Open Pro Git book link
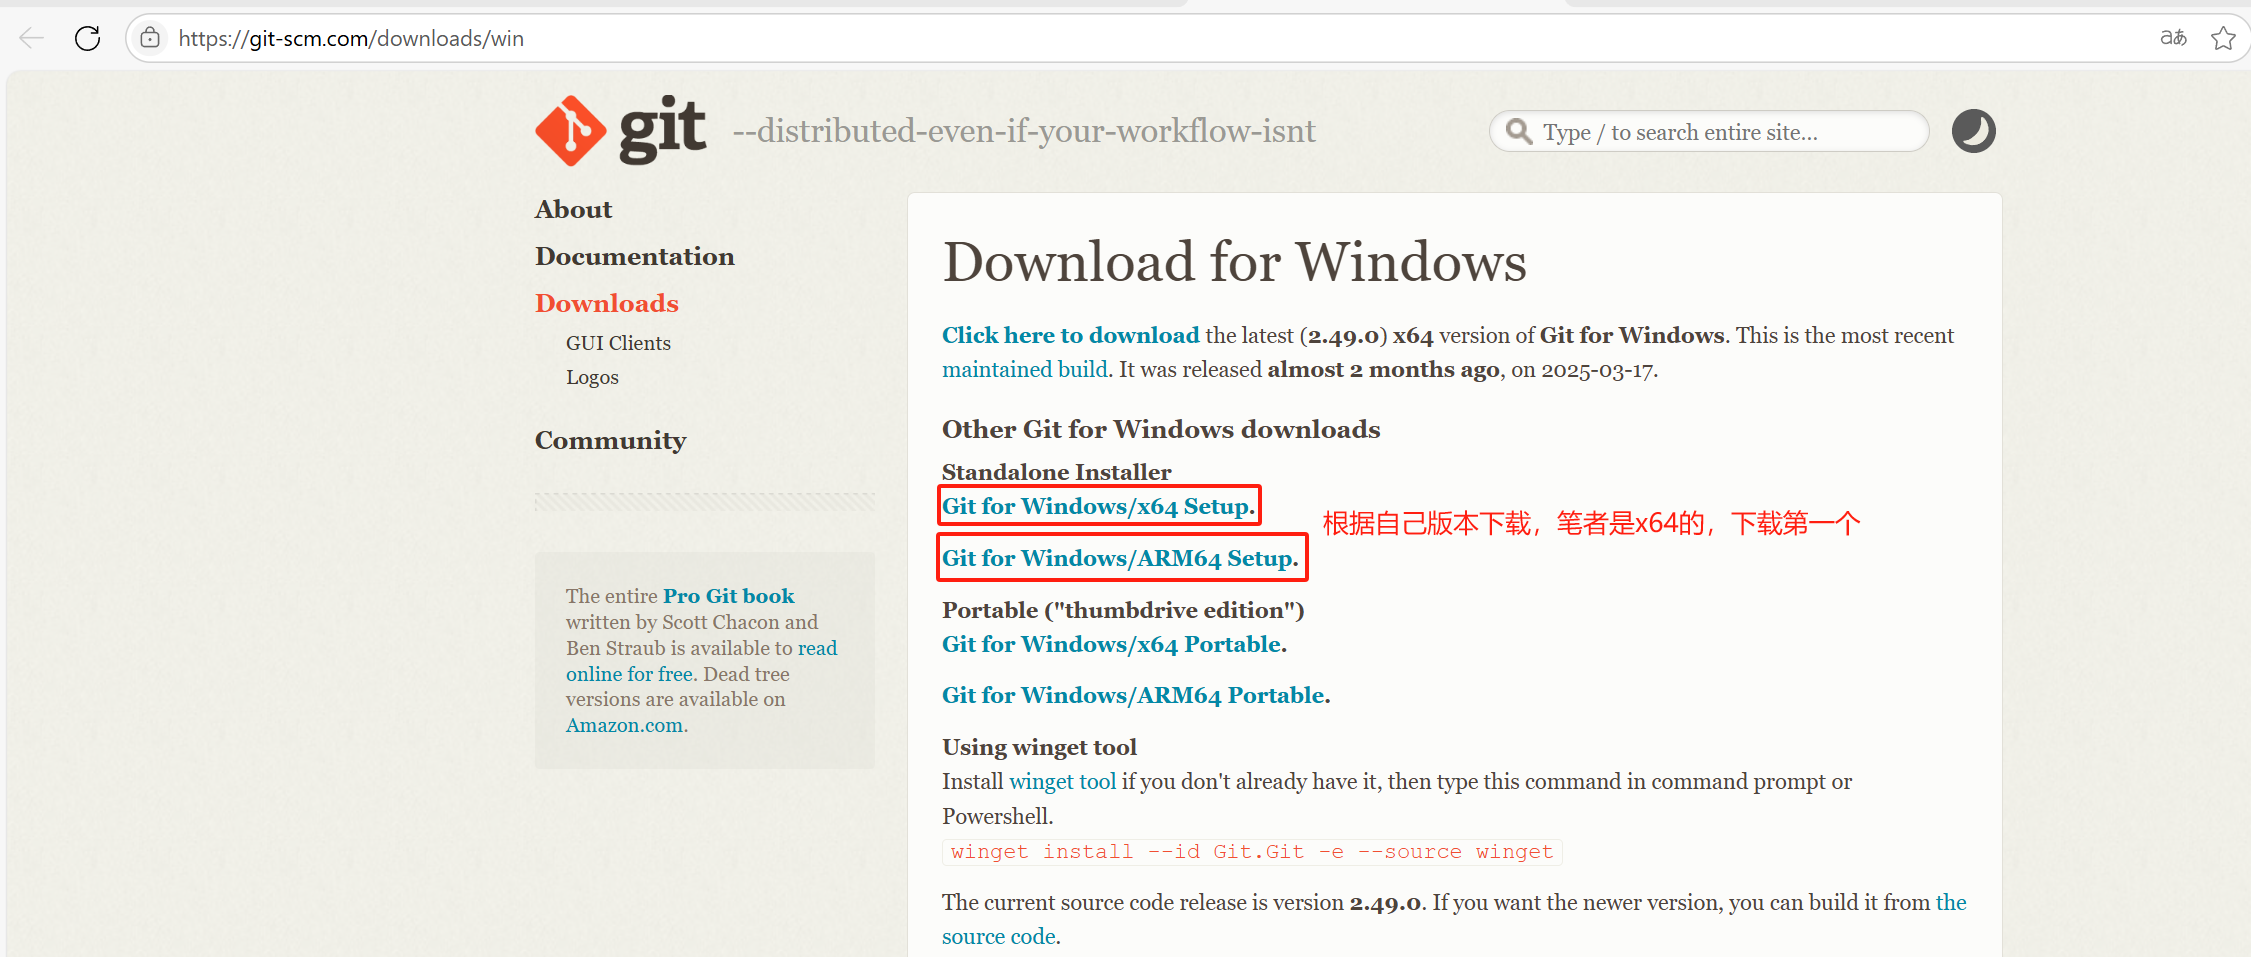 click(728, 596)
